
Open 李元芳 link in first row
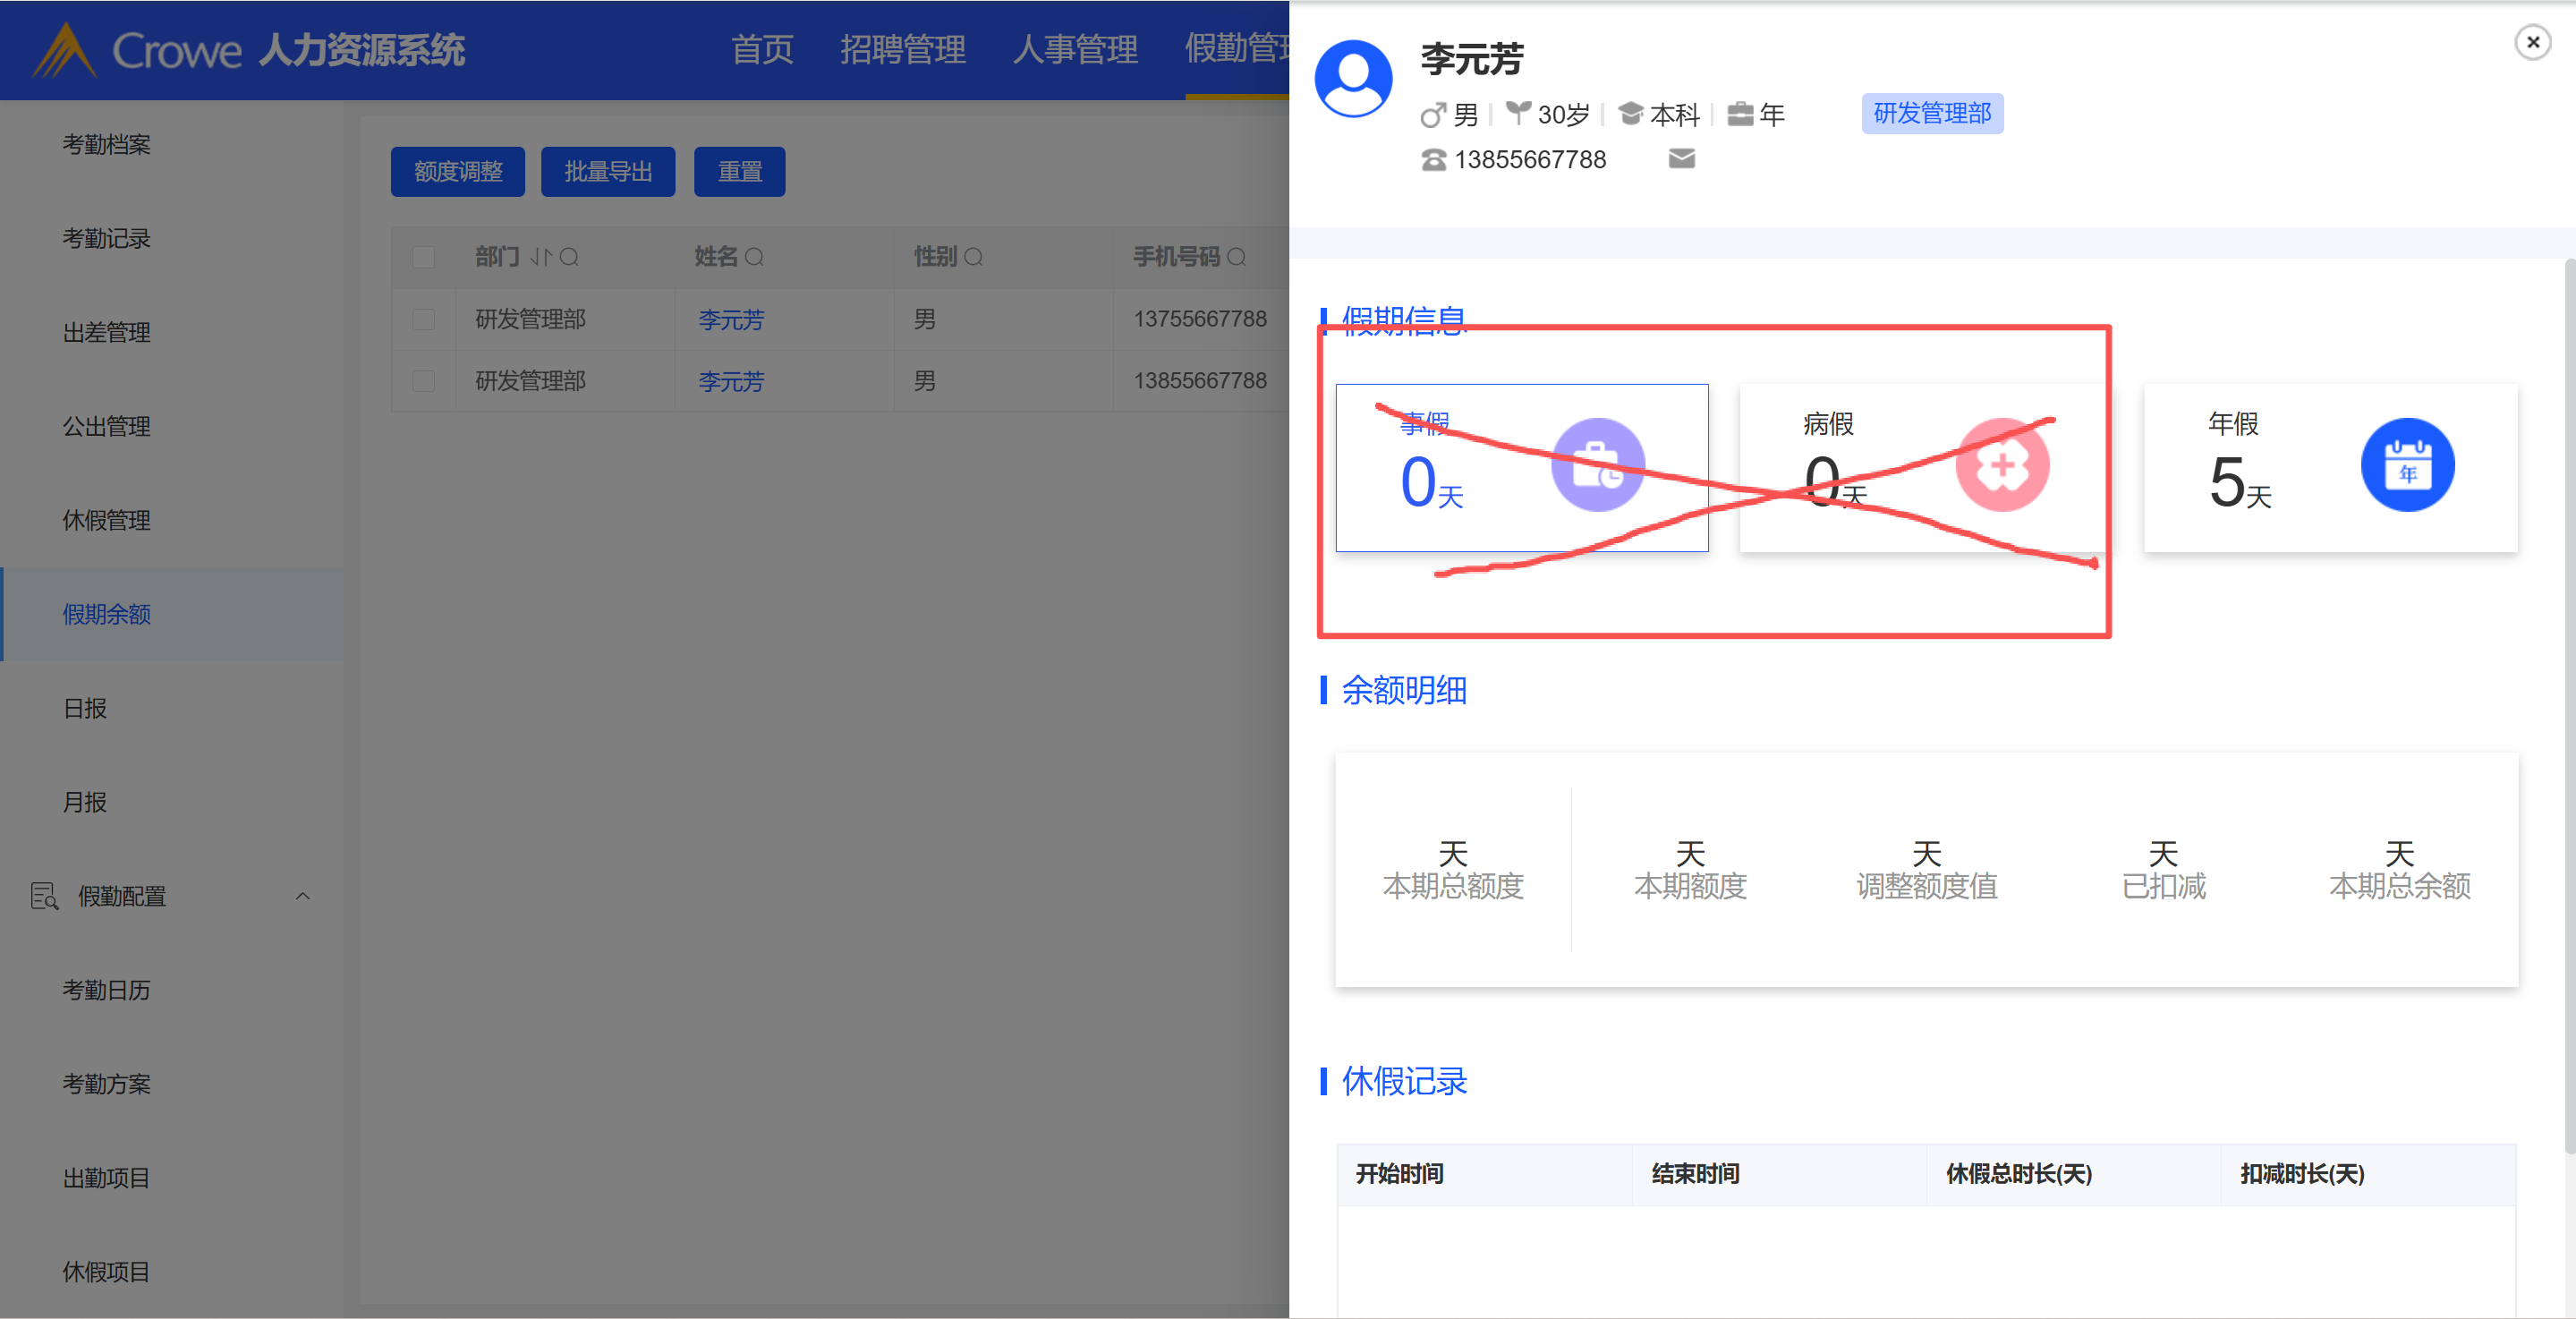click(x=731, y=320)
